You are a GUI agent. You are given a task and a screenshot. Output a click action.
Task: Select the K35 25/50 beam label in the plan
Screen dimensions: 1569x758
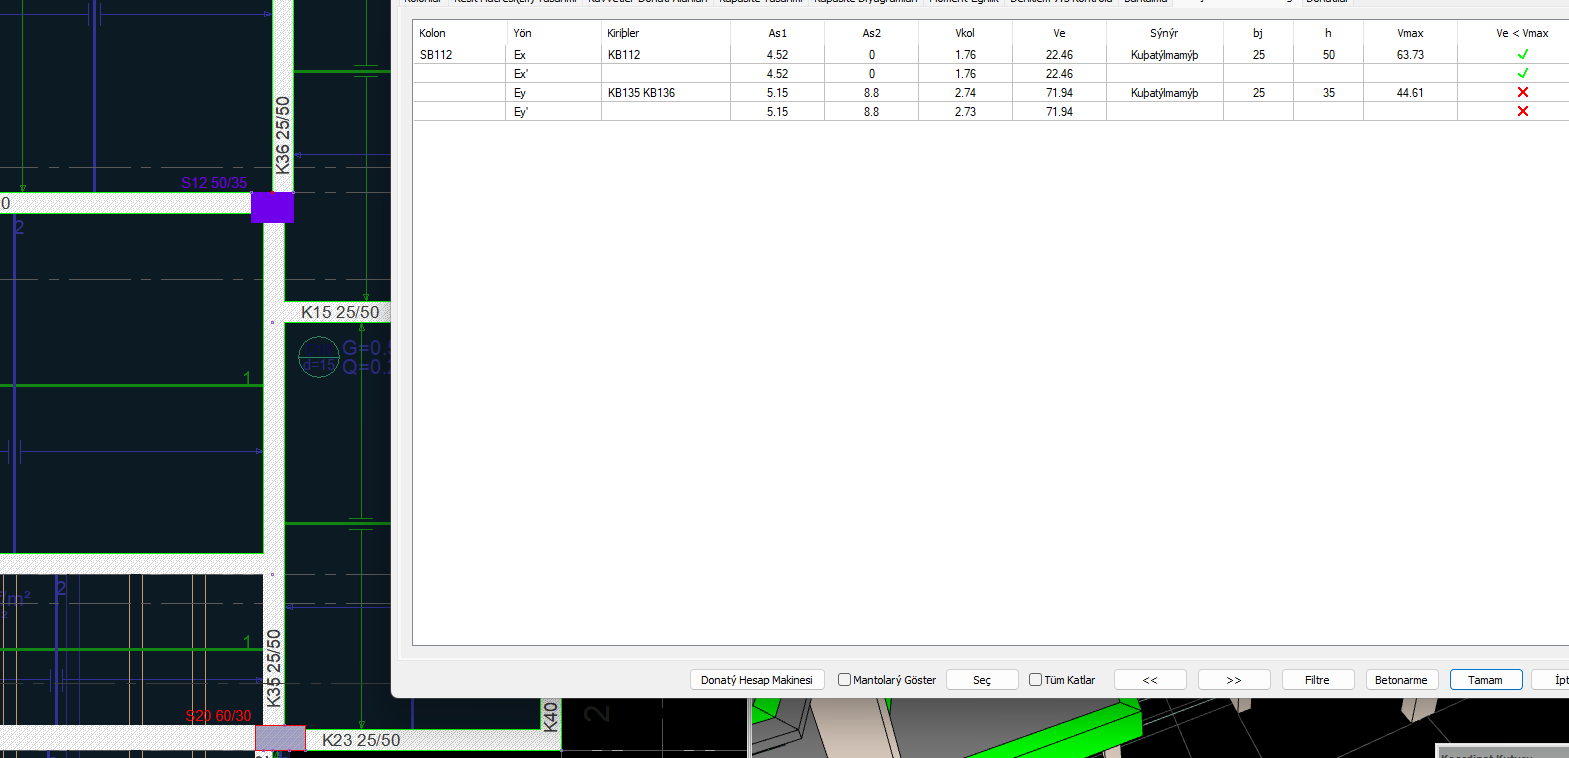click(x=273, y=668)
